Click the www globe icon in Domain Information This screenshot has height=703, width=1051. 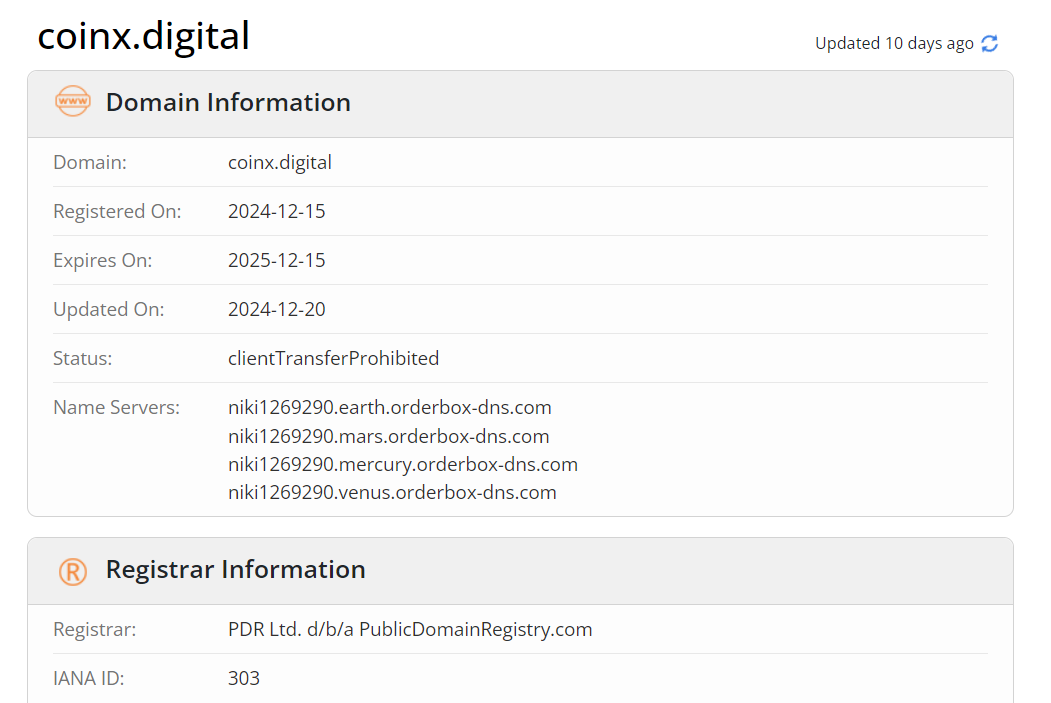(73, 102)
